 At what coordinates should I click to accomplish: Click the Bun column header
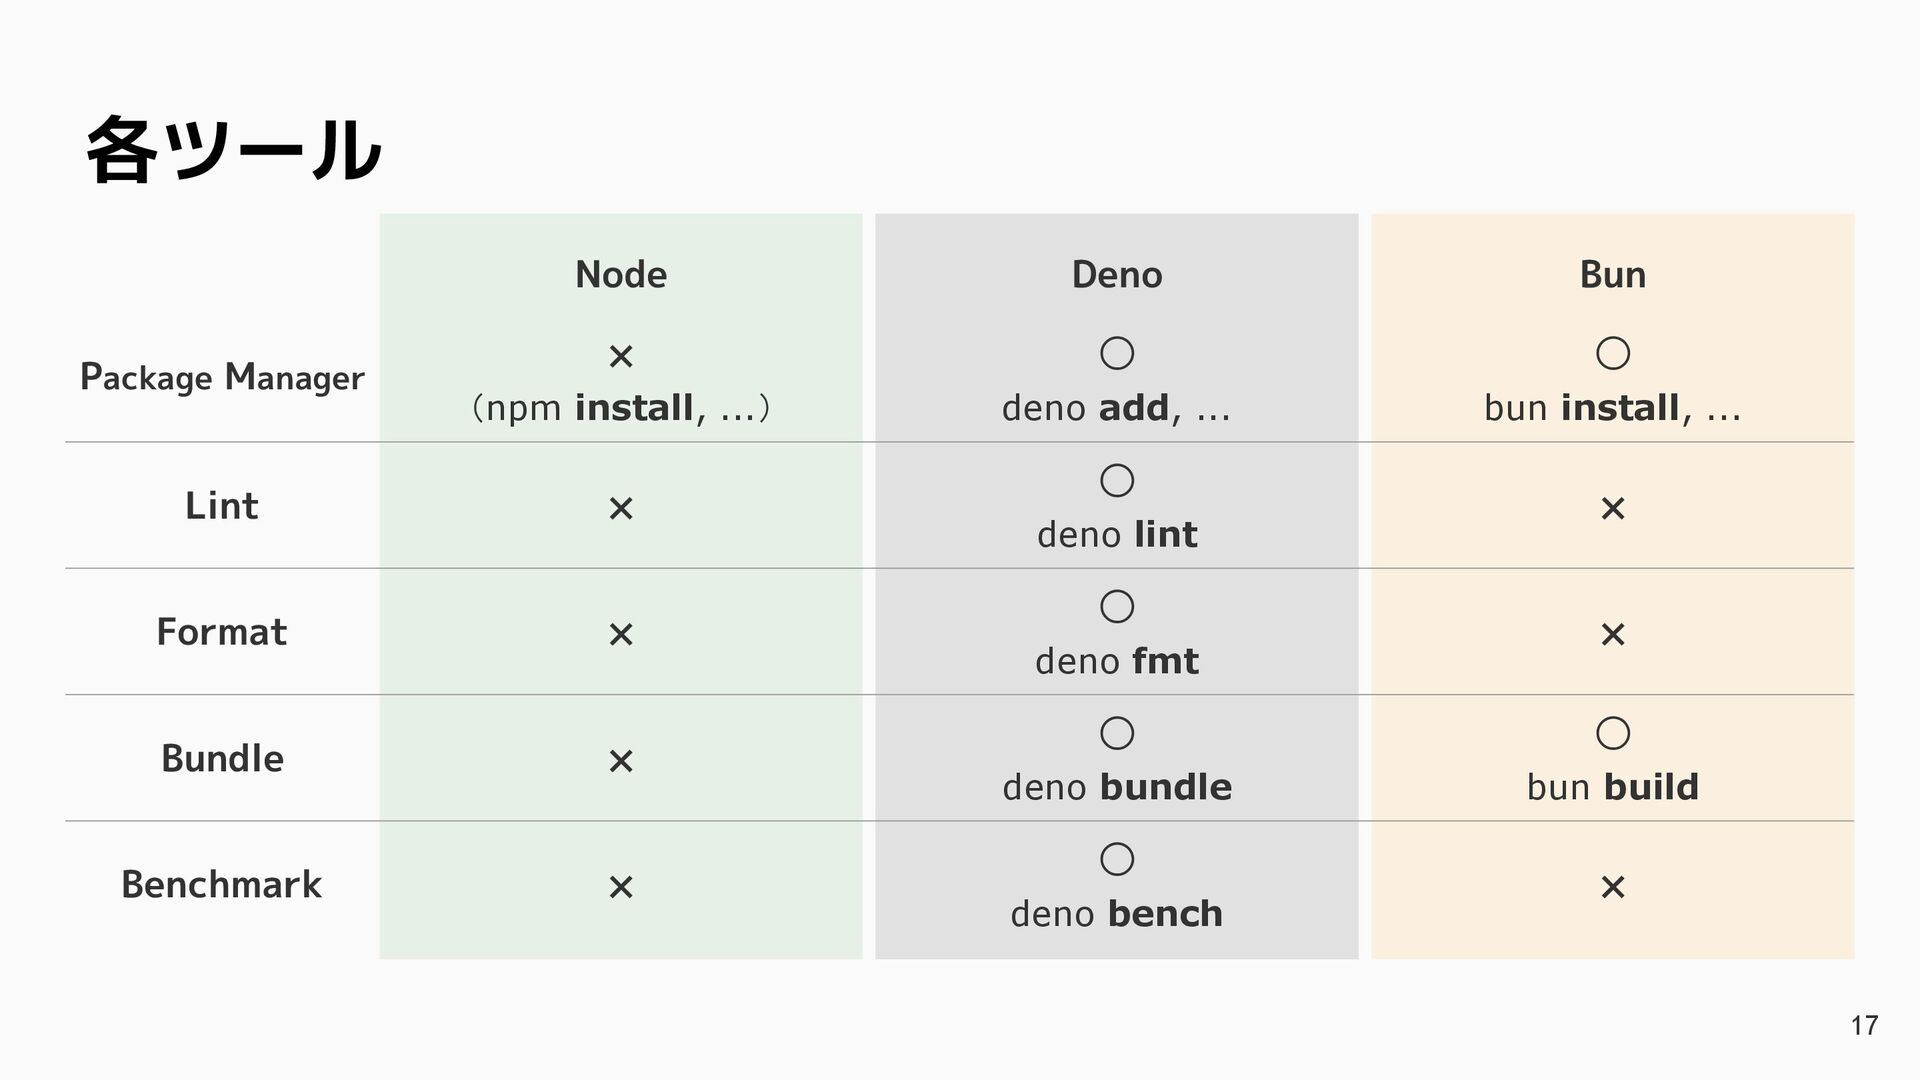click(x=1612, y=274)
